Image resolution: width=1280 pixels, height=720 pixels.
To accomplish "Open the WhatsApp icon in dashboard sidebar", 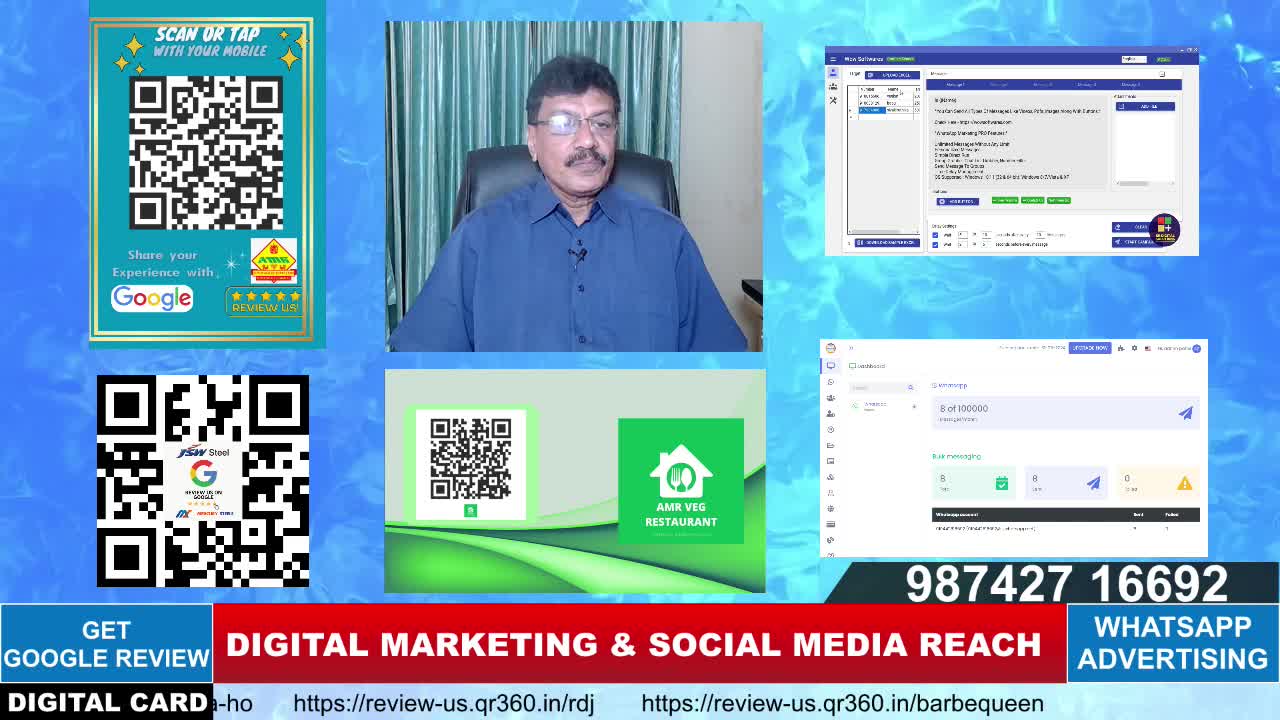I will pos(830,382).
